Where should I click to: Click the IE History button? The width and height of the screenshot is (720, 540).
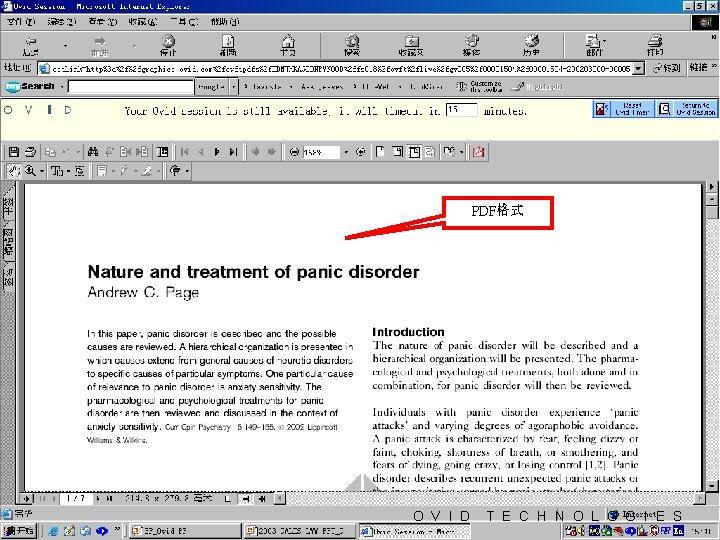[x=531, y=45]
